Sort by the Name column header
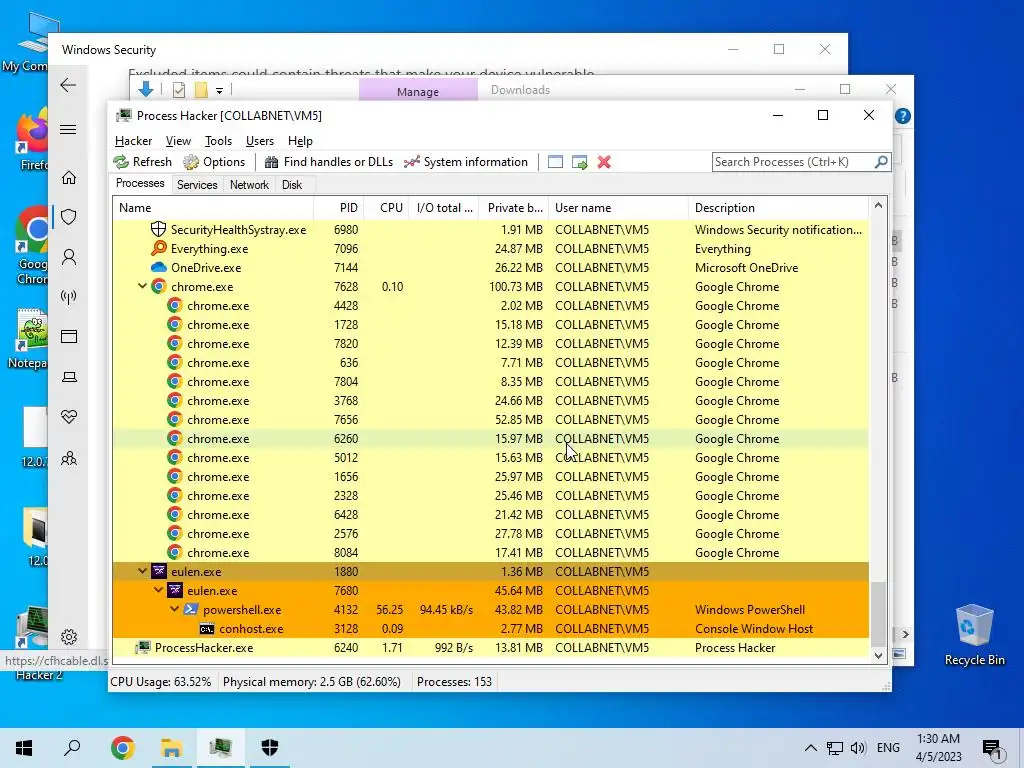The width and height of the screenshot is (1024, 768). (213, 208)
